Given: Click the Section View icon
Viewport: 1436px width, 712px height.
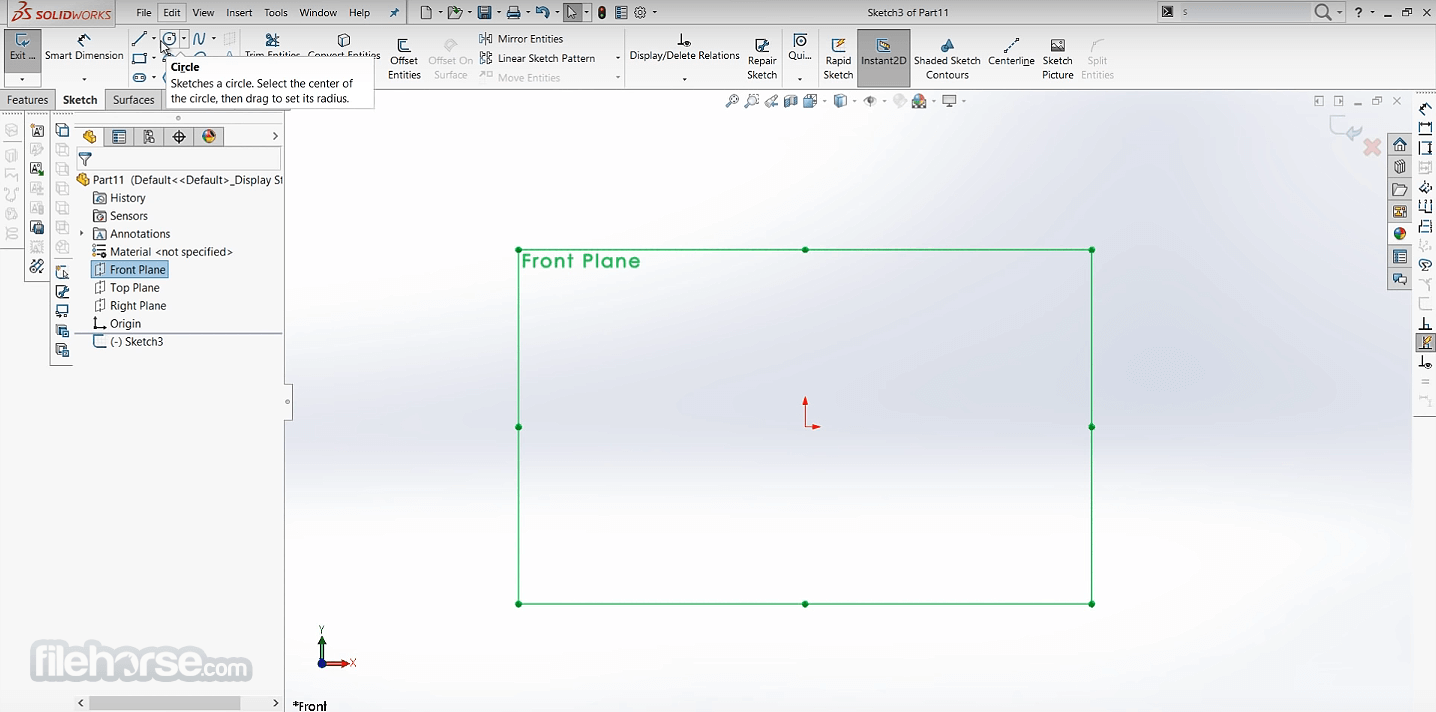Looking at the screenshot, I should [791, 101].
